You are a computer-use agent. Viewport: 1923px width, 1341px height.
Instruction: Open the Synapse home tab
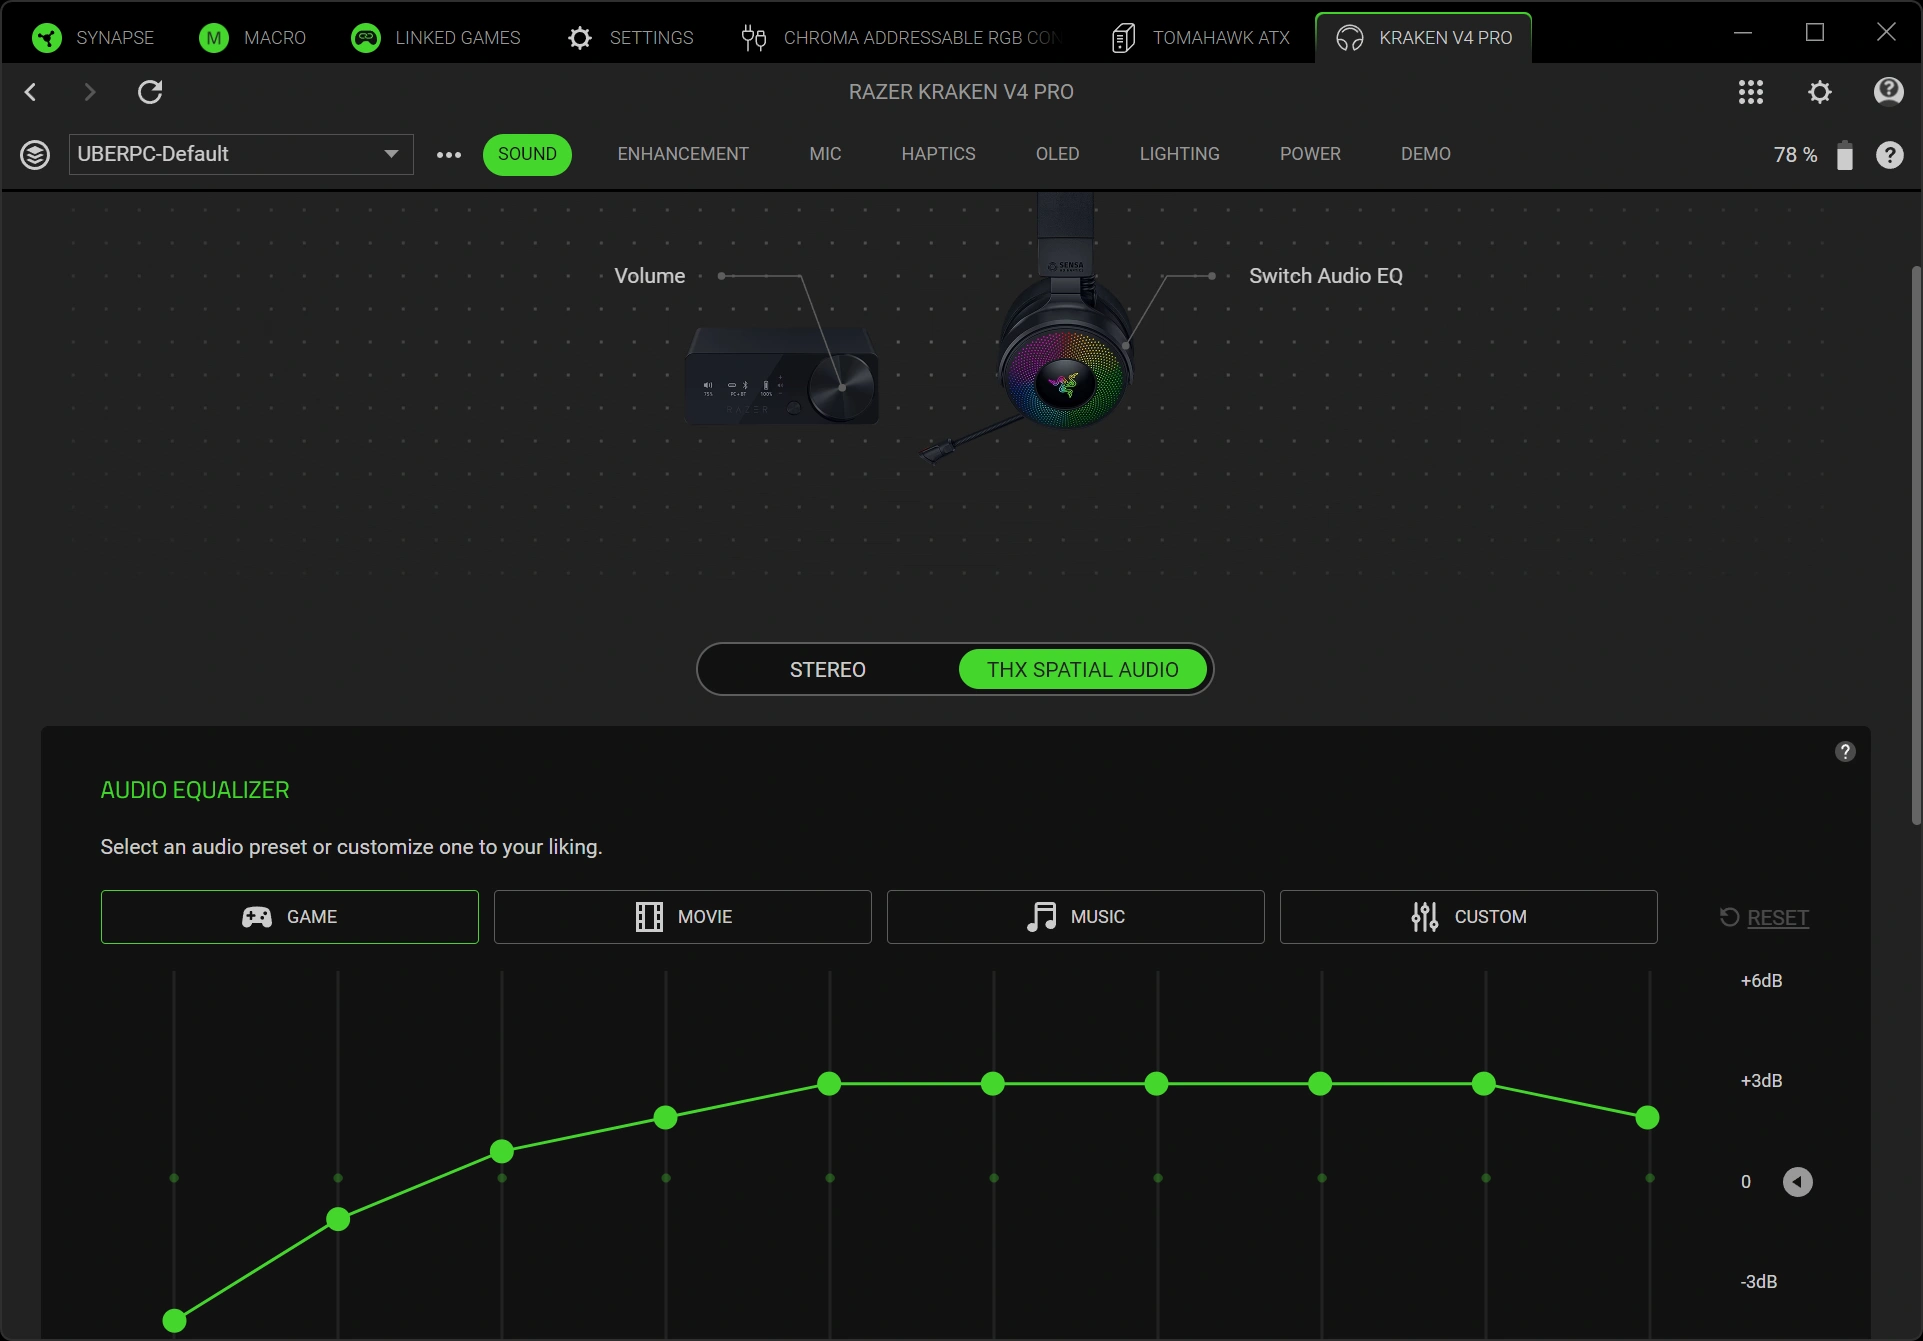93,38
